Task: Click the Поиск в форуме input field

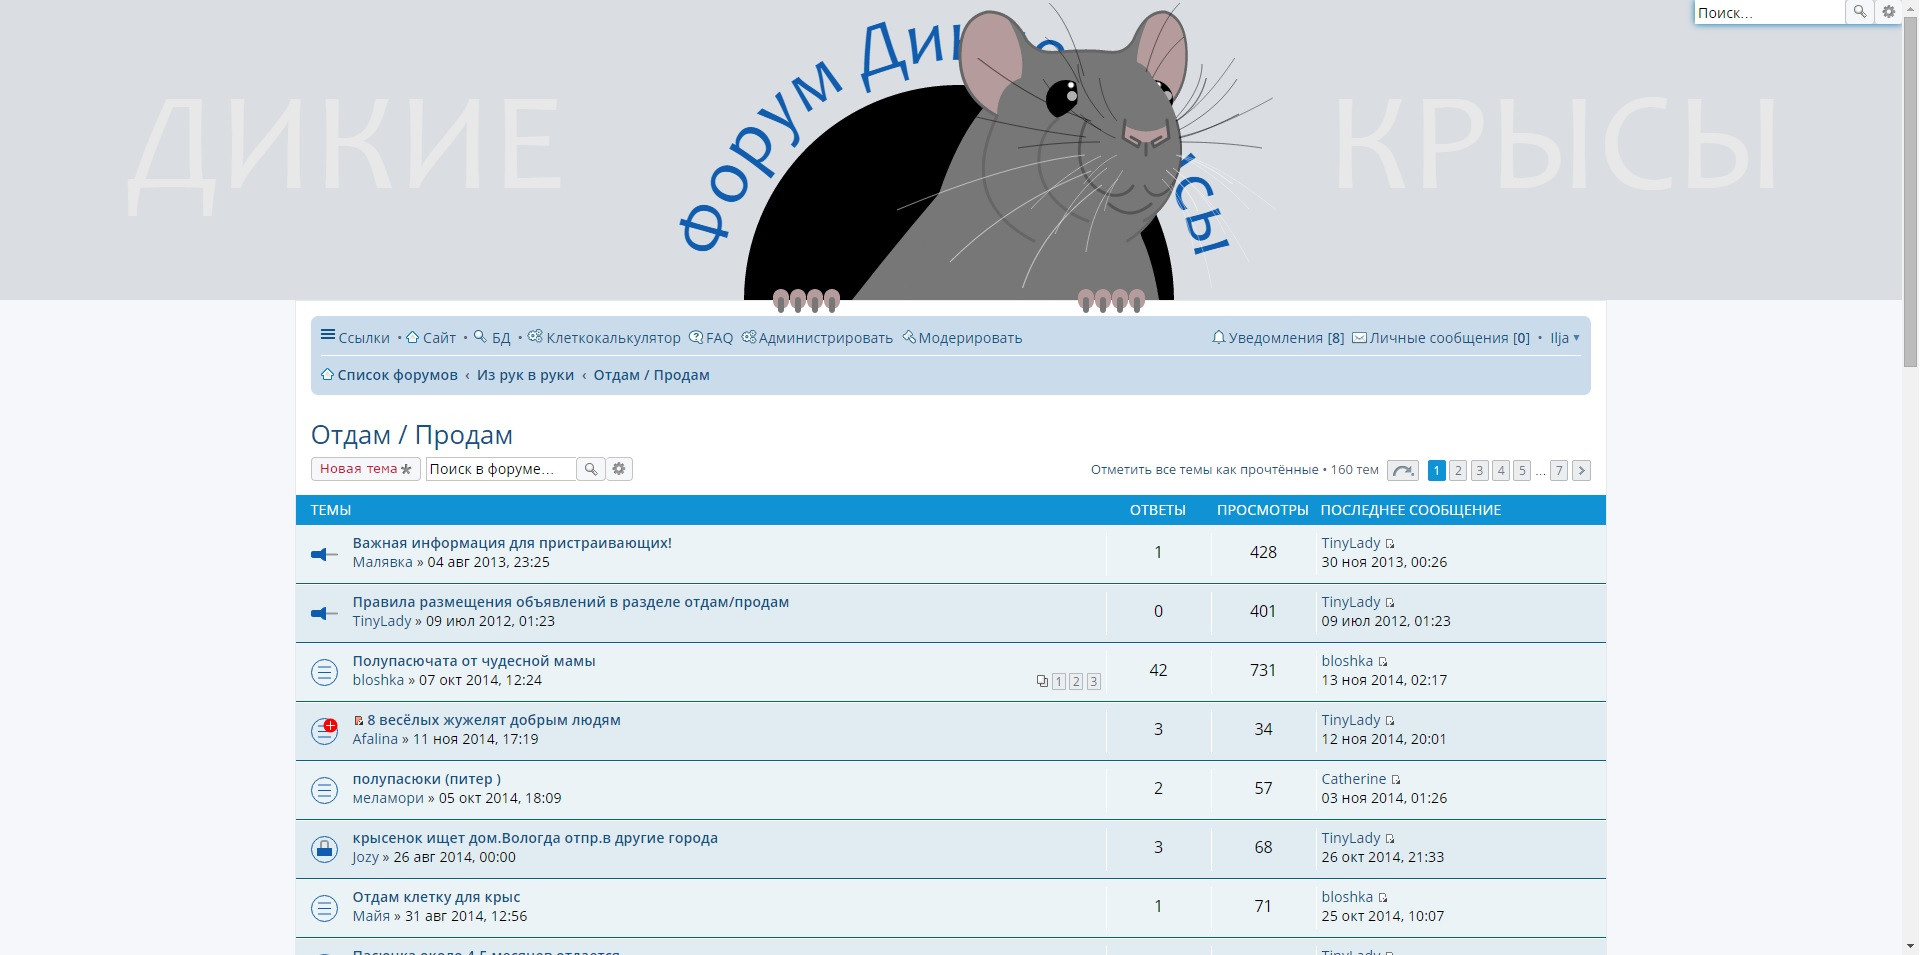Action: (x=500, y=469)
